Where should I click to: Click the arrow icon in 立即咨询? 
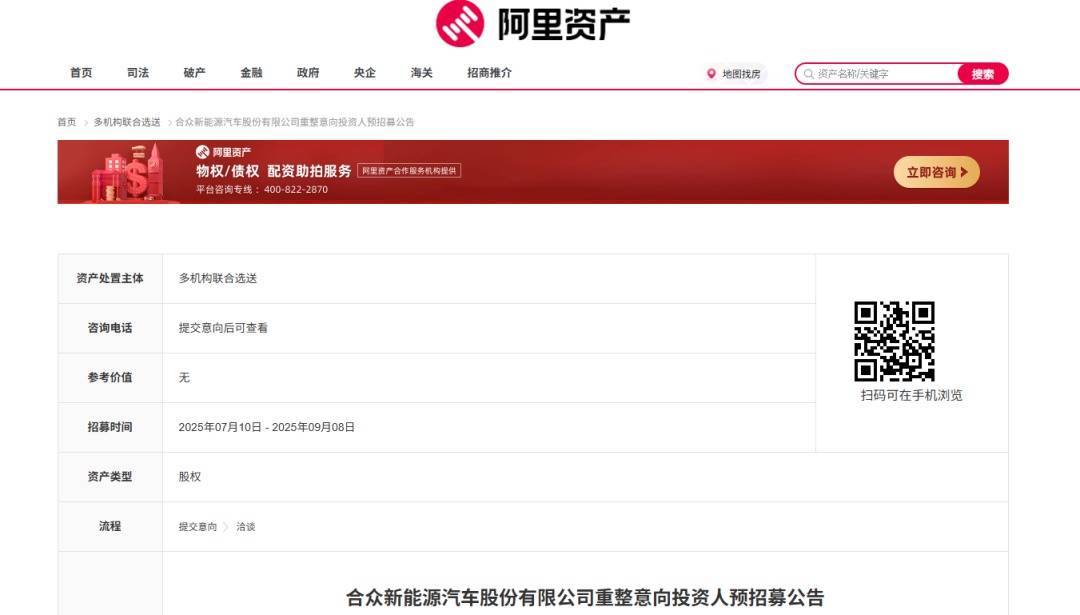click(964, 172)
